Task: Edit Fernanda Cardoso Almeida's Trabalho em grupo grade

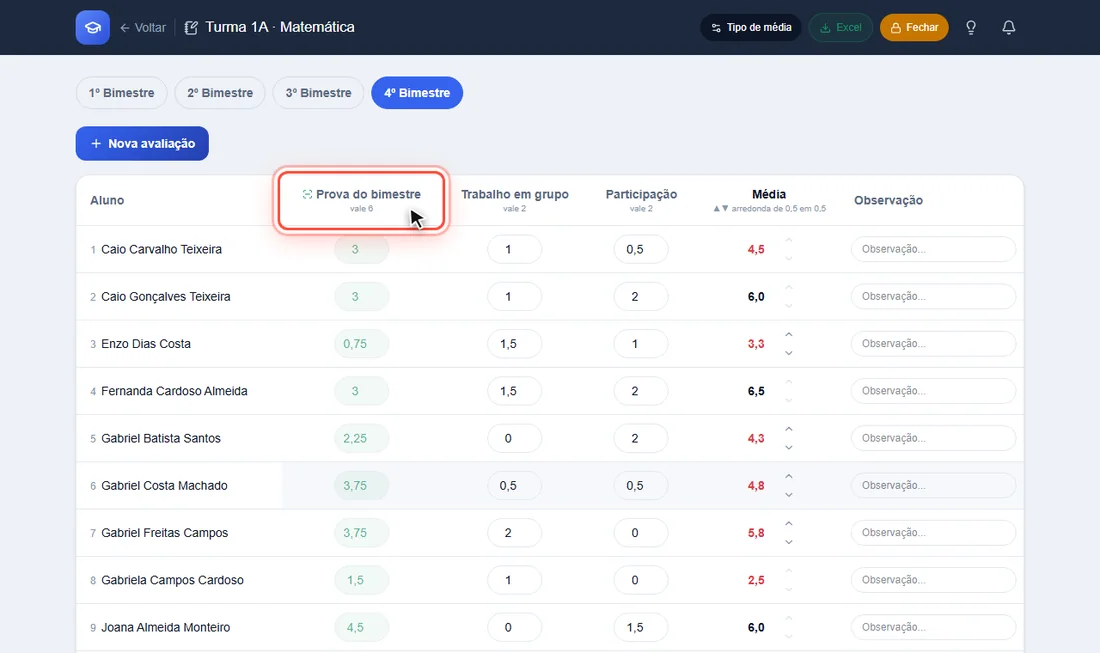Action: pyautogui.click(x=514, y=391)
